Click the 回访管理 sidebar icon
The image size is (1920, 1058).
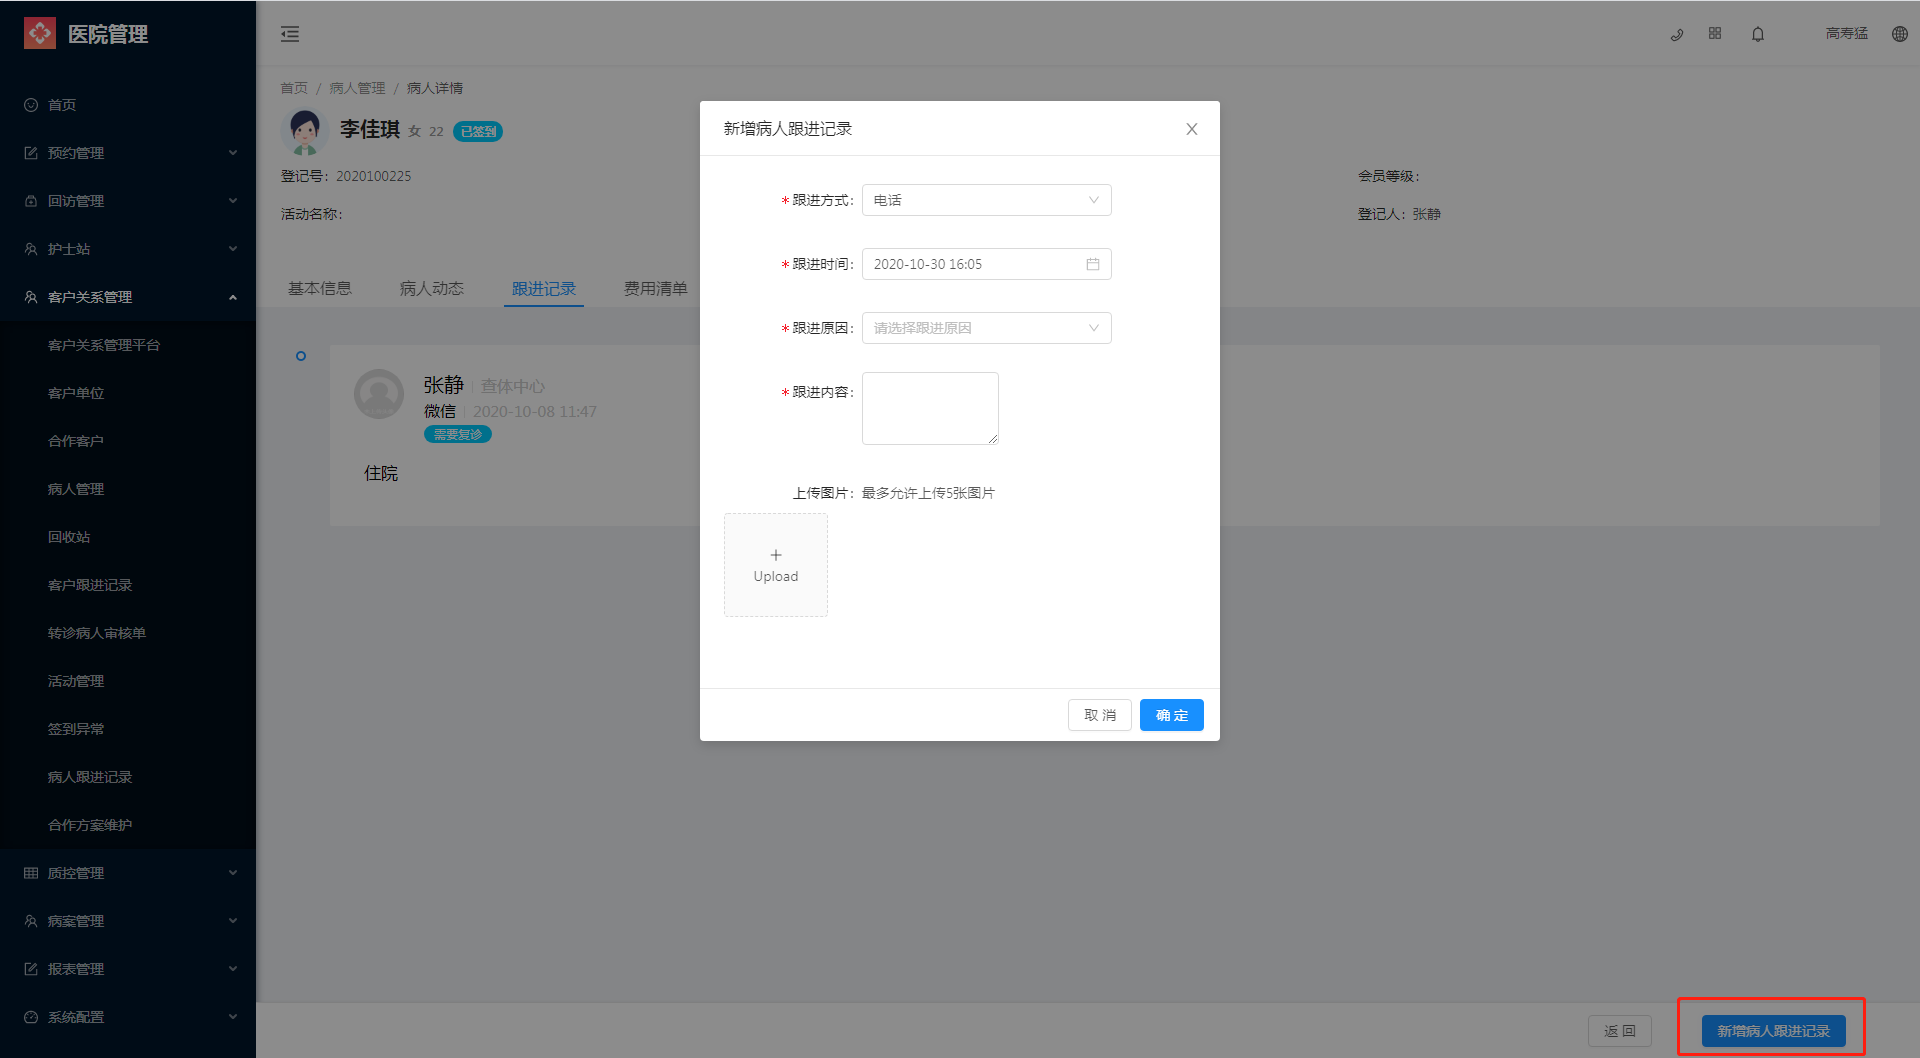[31, 201]
